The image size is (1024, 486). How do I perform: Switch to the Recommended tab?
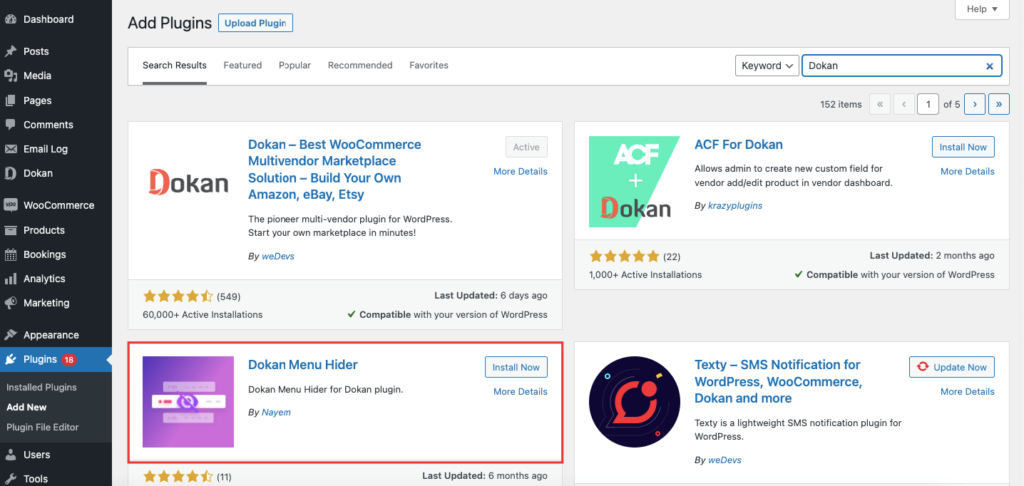tap(360, 65)
